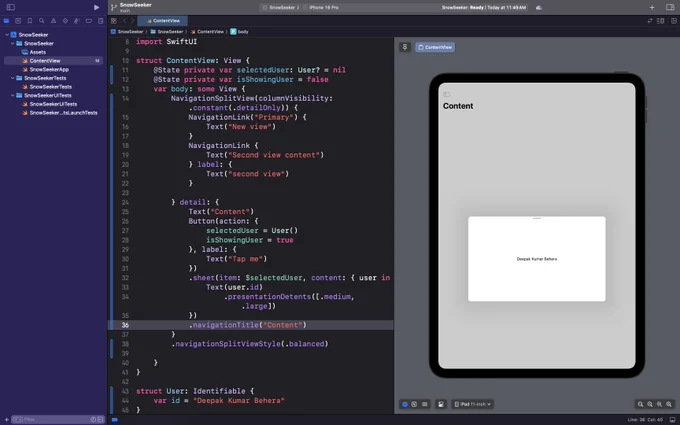Screen dimensions: 680x425
Task: Click line 36 navigationTitle code
Action: tap(248, 325)
